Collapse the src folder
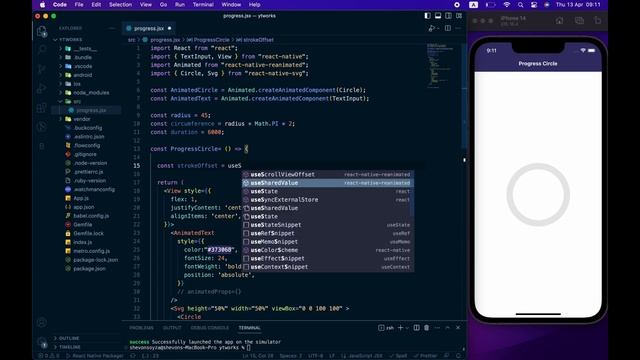The height and width of the screenshot is (360, 640). (77, 101)
